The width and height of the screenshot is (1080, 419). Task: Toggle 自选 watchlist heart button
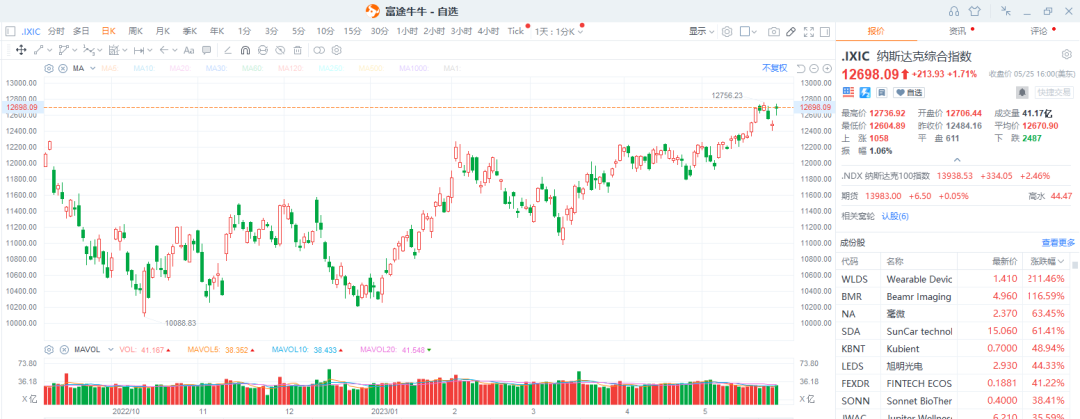pyautogui.click(x=908, y=92)
